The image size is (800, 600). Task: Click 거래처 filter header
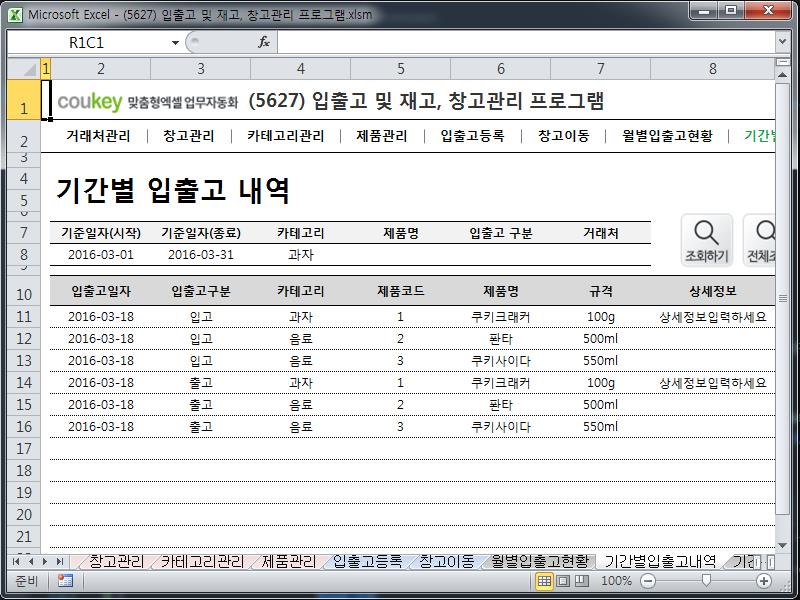coord(601,233)
